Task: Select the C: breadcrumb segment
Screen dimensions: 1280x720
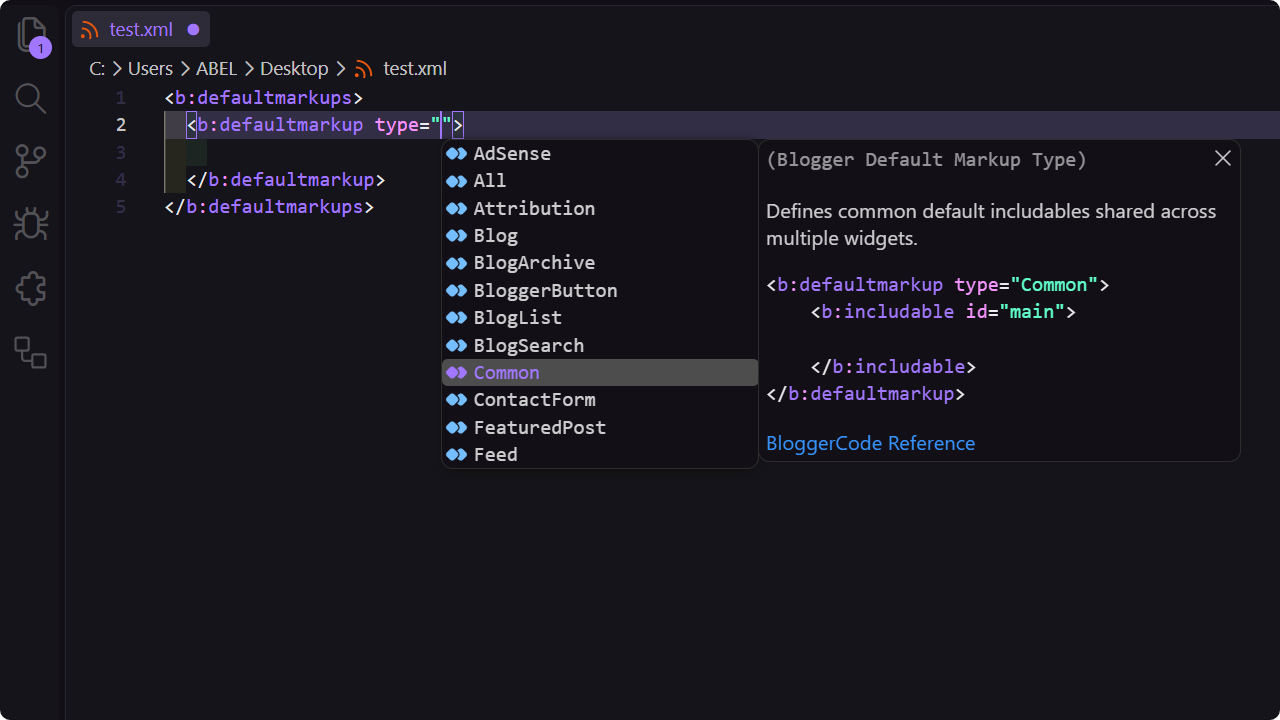Action: click(x=97, y=69)
